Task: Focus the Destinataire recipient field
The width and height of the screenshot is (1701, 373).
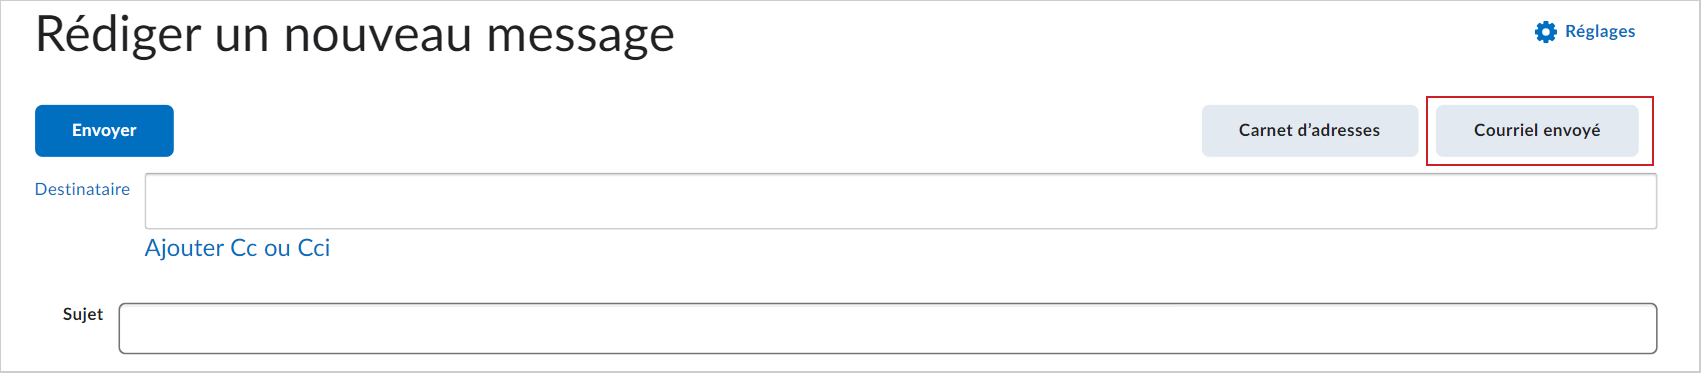Action: click(x=901, y=201)
